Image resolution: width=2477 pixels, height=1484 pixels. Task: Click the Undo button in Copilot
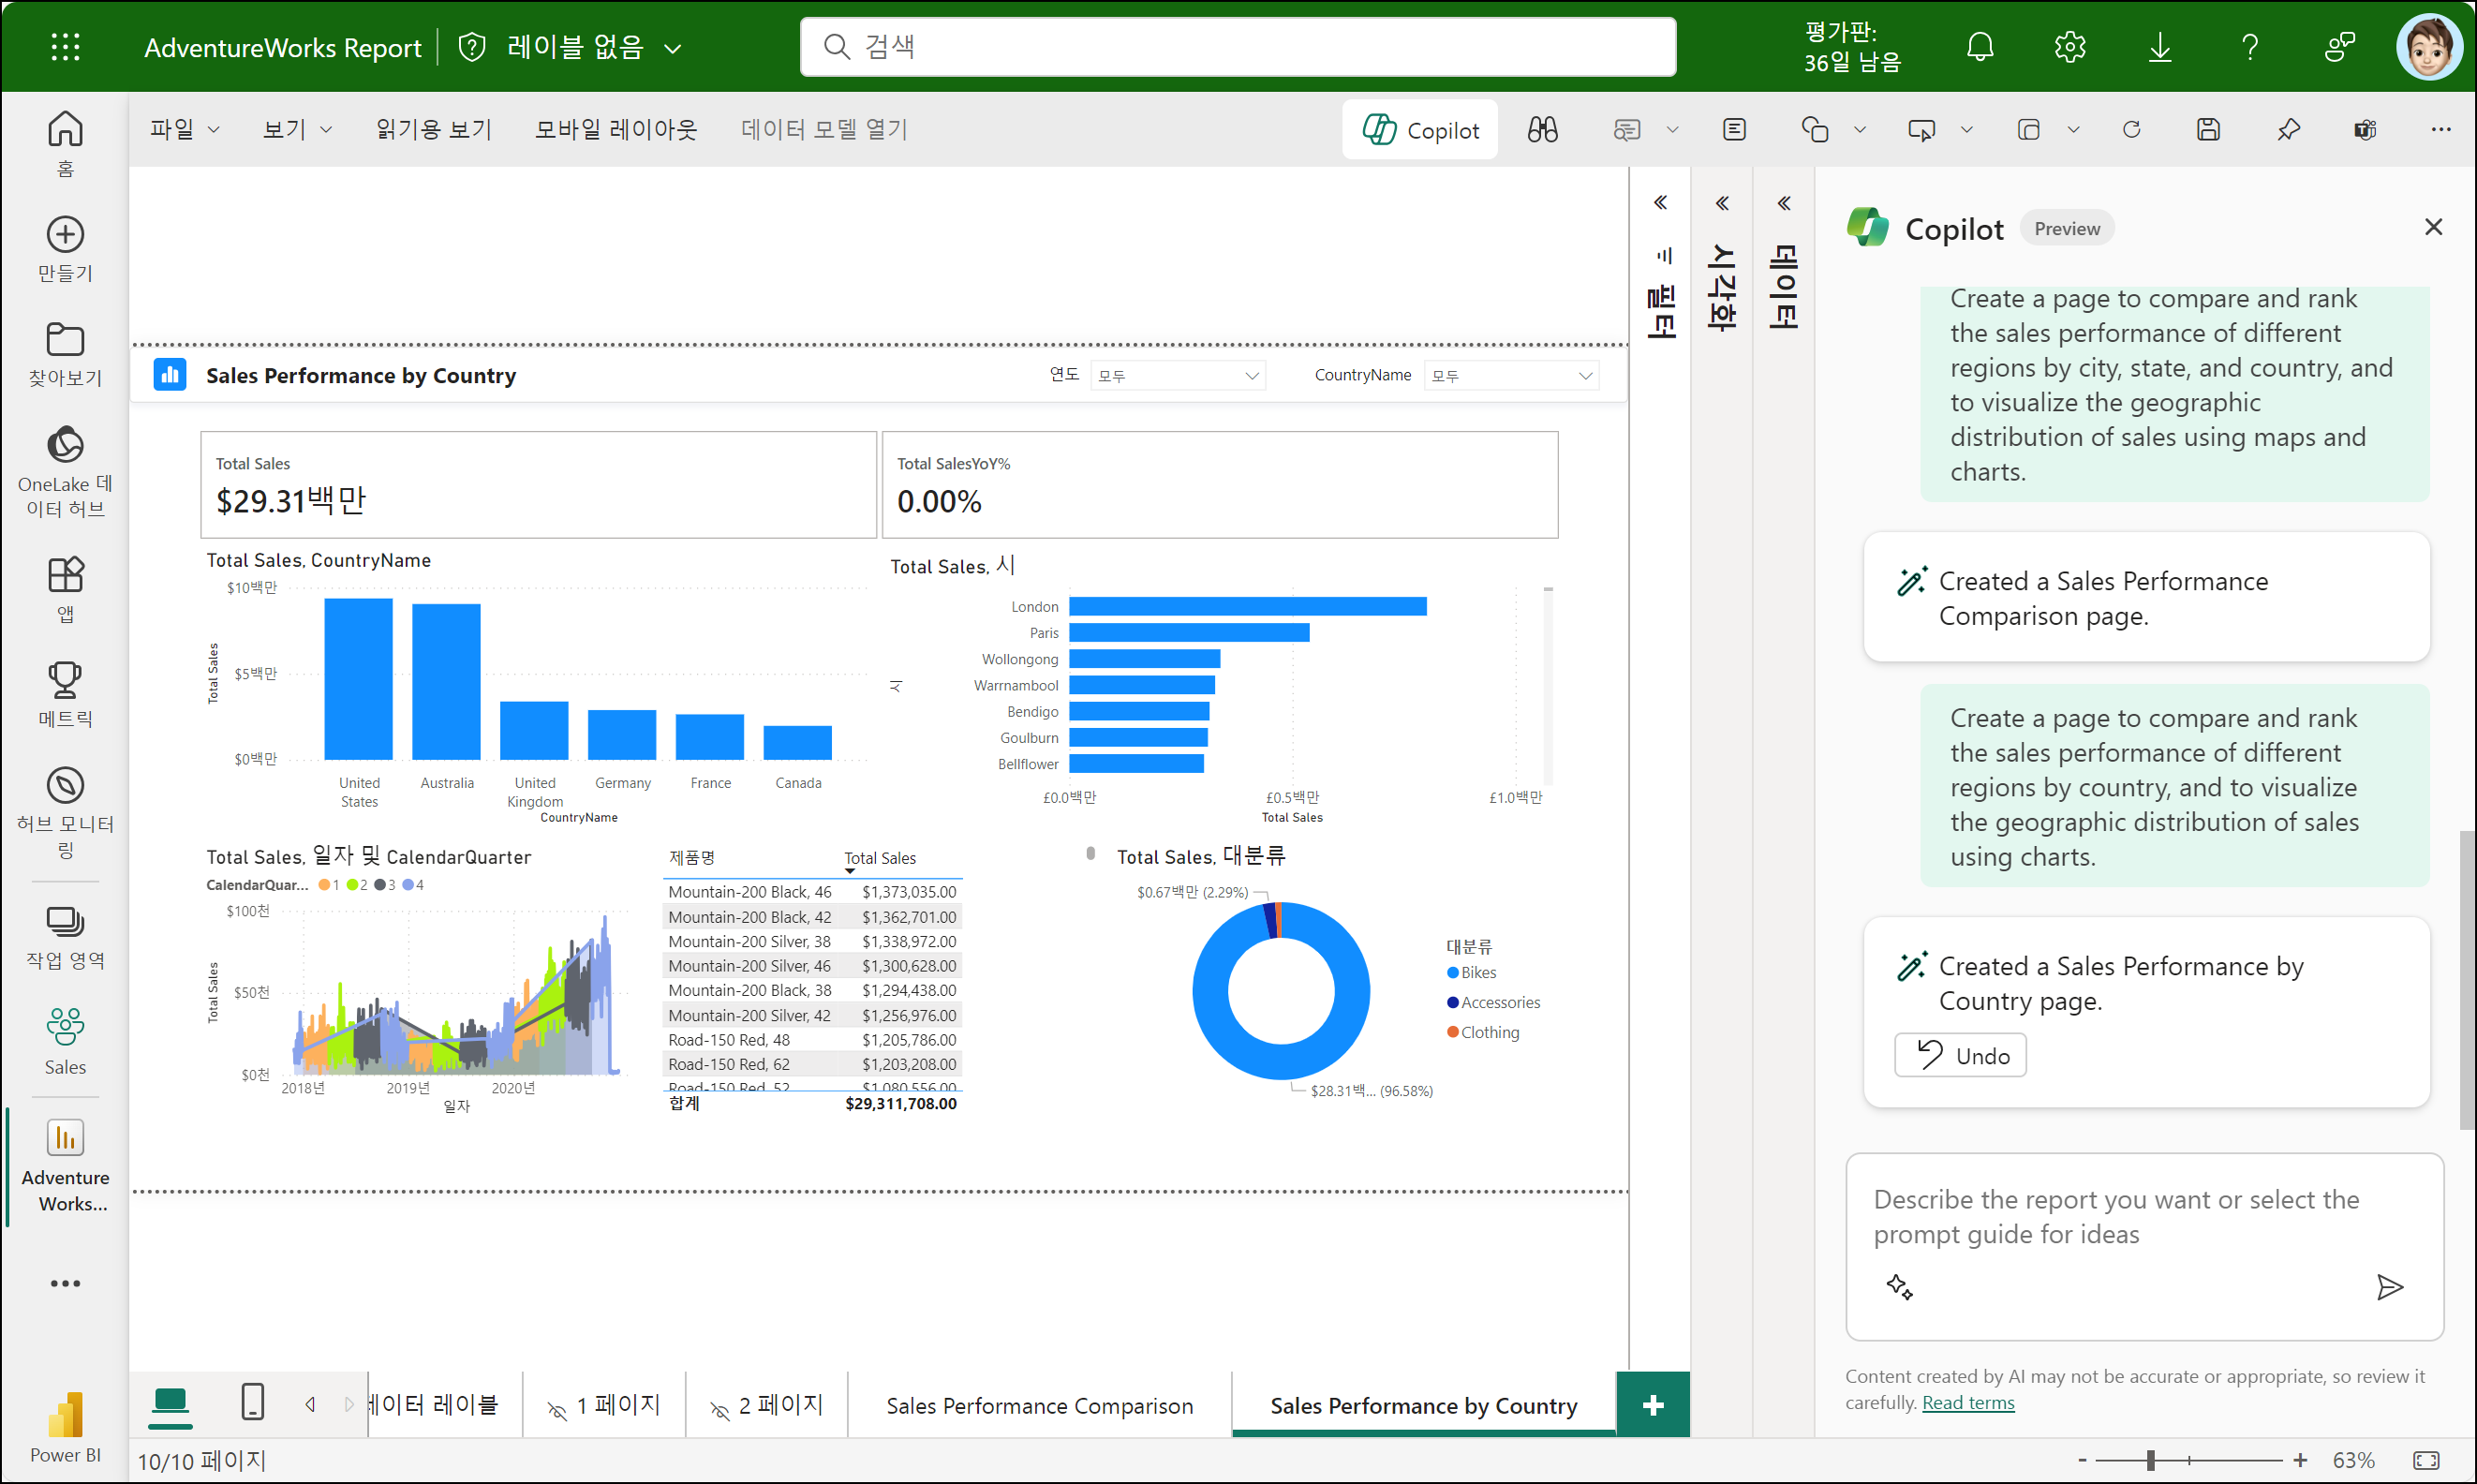1960,1056
